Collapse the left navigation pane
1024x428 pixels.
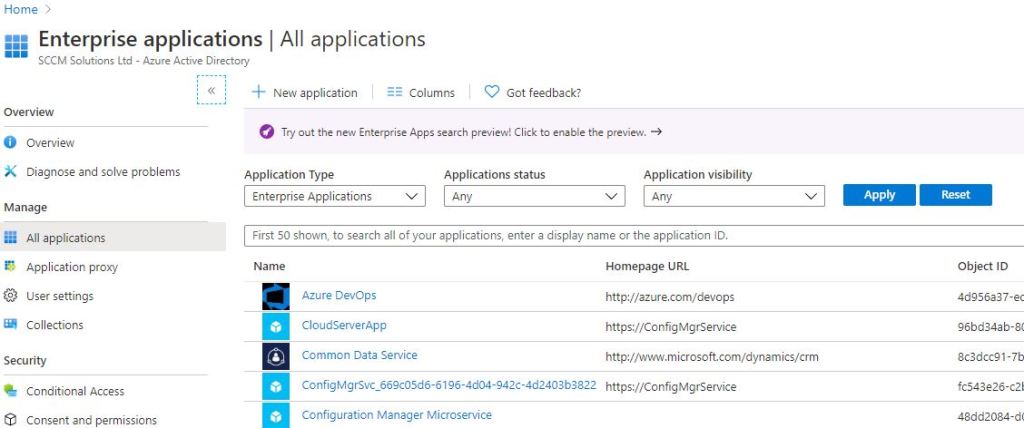211,90
